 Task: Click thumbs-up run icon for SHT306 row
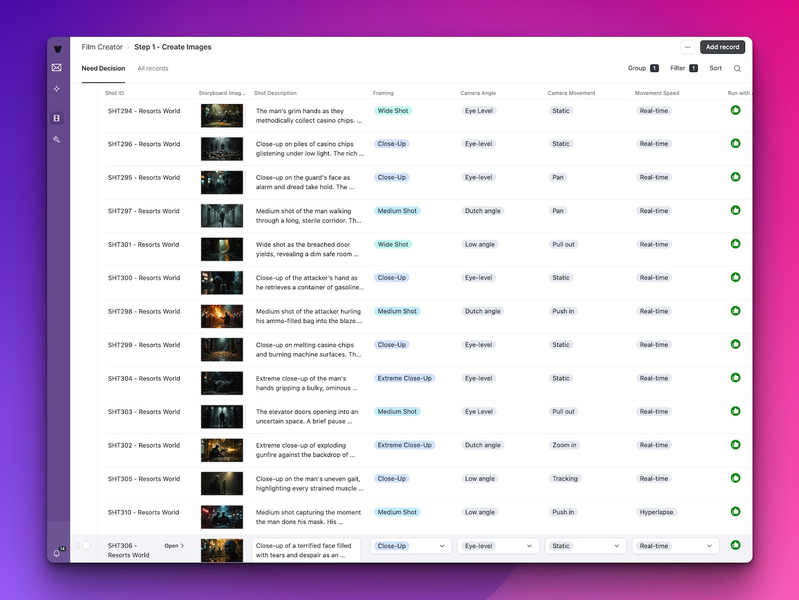(735, 545)
